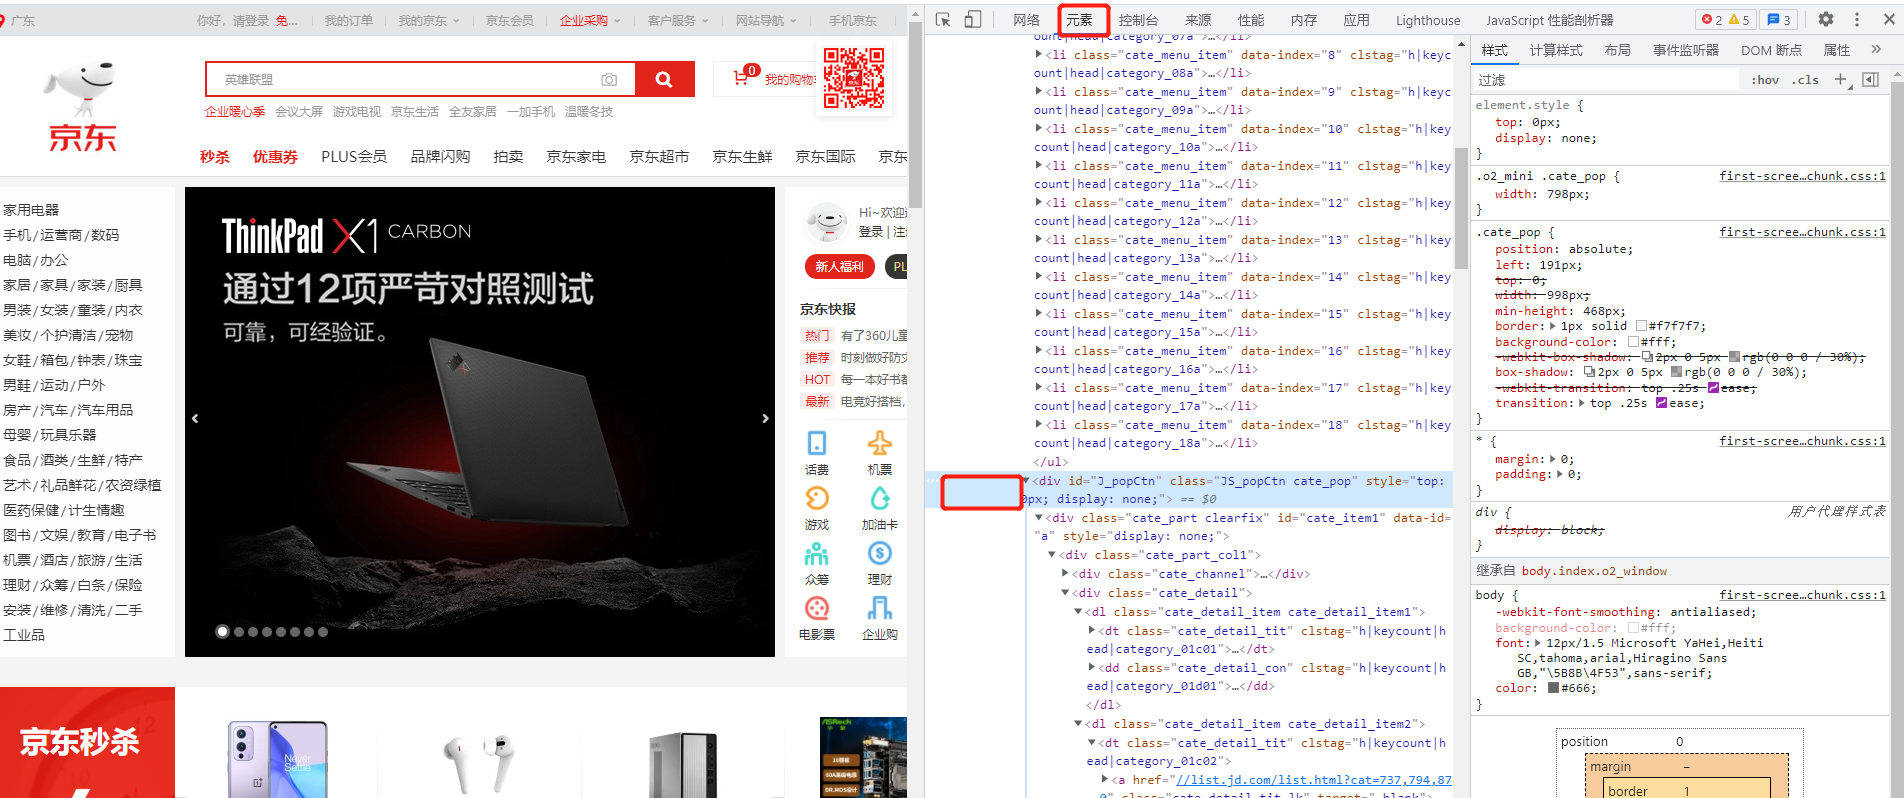Expand margin shorthand in universal rule
The width and height of the screenshot is (1904, 798).
(1553, 459)
